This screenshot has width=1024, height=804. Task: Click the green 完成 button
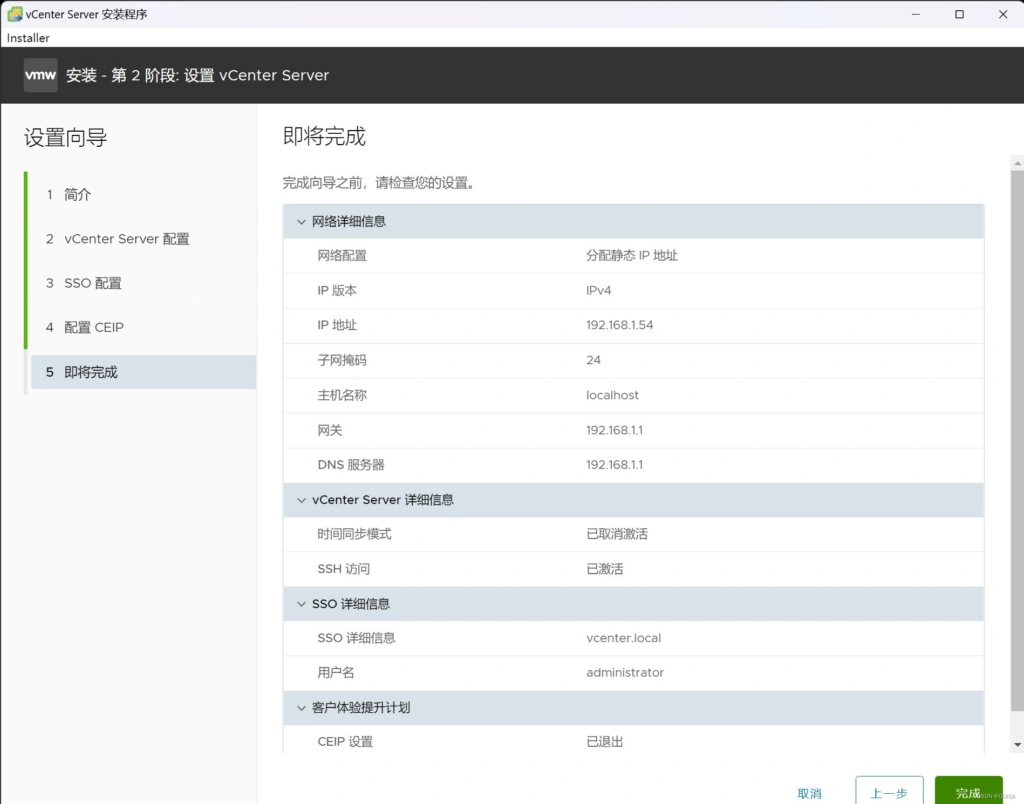[968, 792]
